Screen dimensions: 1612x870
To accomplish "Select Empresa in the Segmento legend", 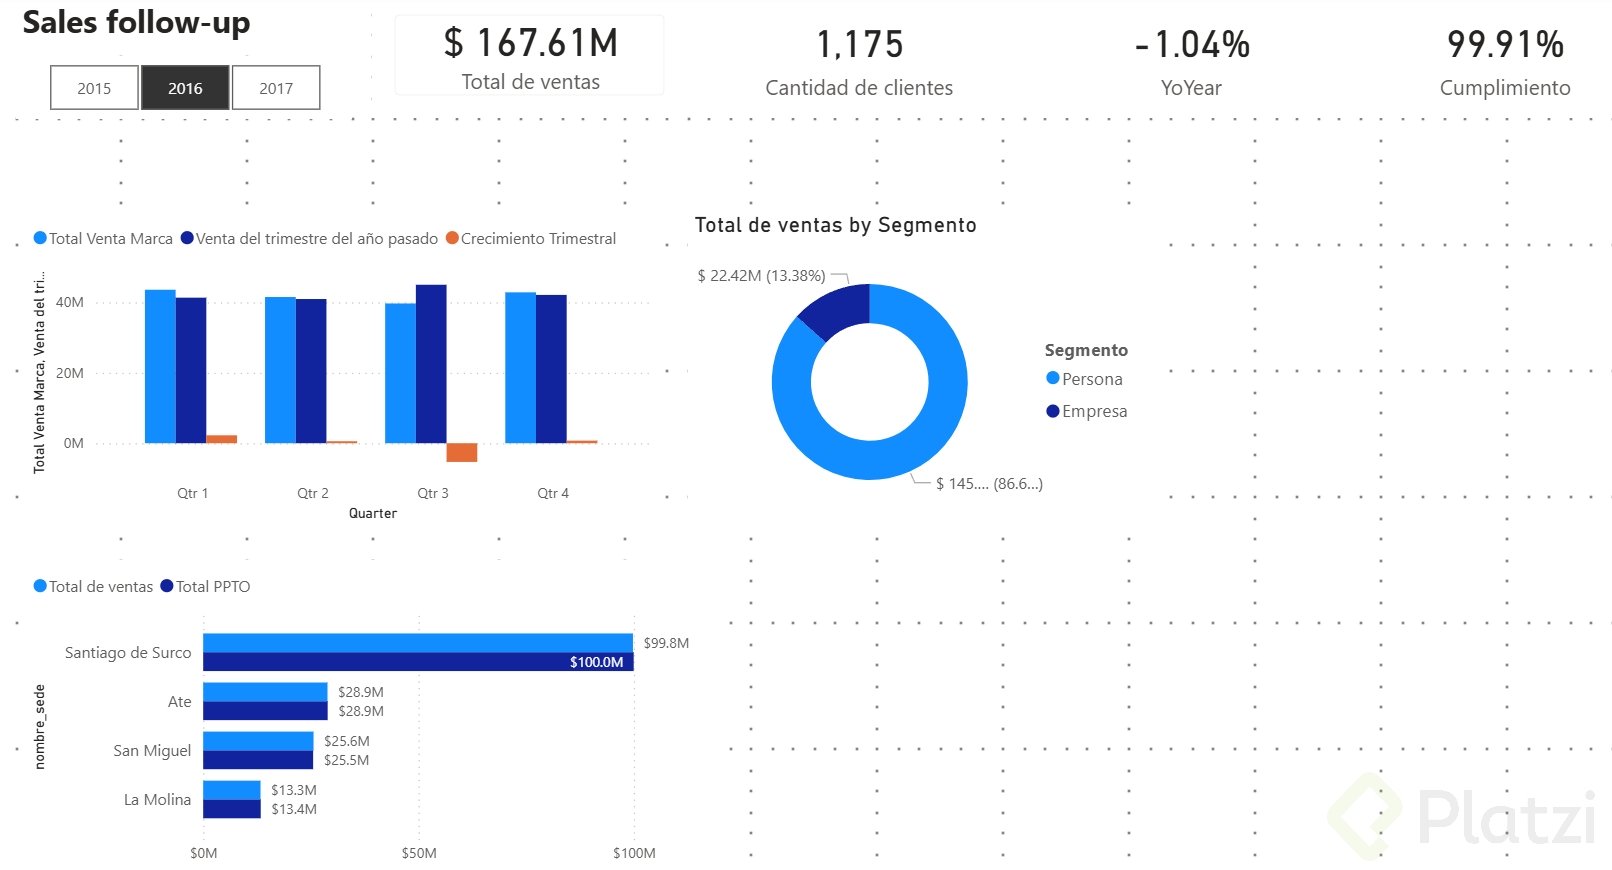I will [x=1087, y=411].
